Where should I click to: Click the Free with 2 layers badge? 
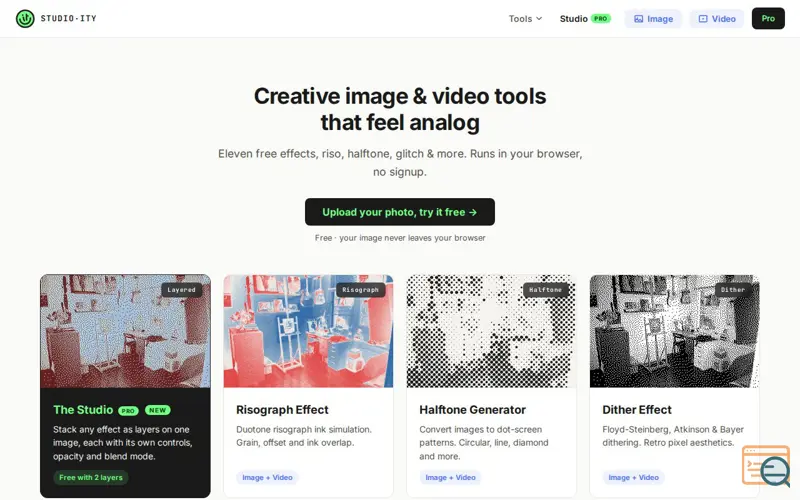point(91,478)
